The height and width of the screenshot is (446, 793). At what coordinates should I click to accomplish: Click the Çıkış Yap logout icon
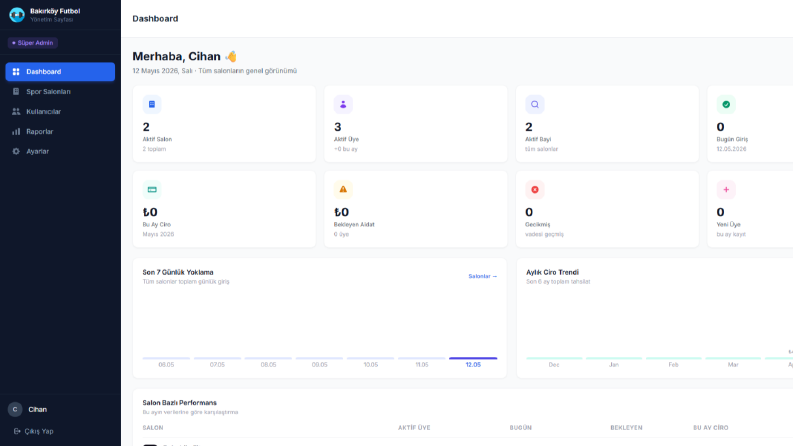(17, 431)
